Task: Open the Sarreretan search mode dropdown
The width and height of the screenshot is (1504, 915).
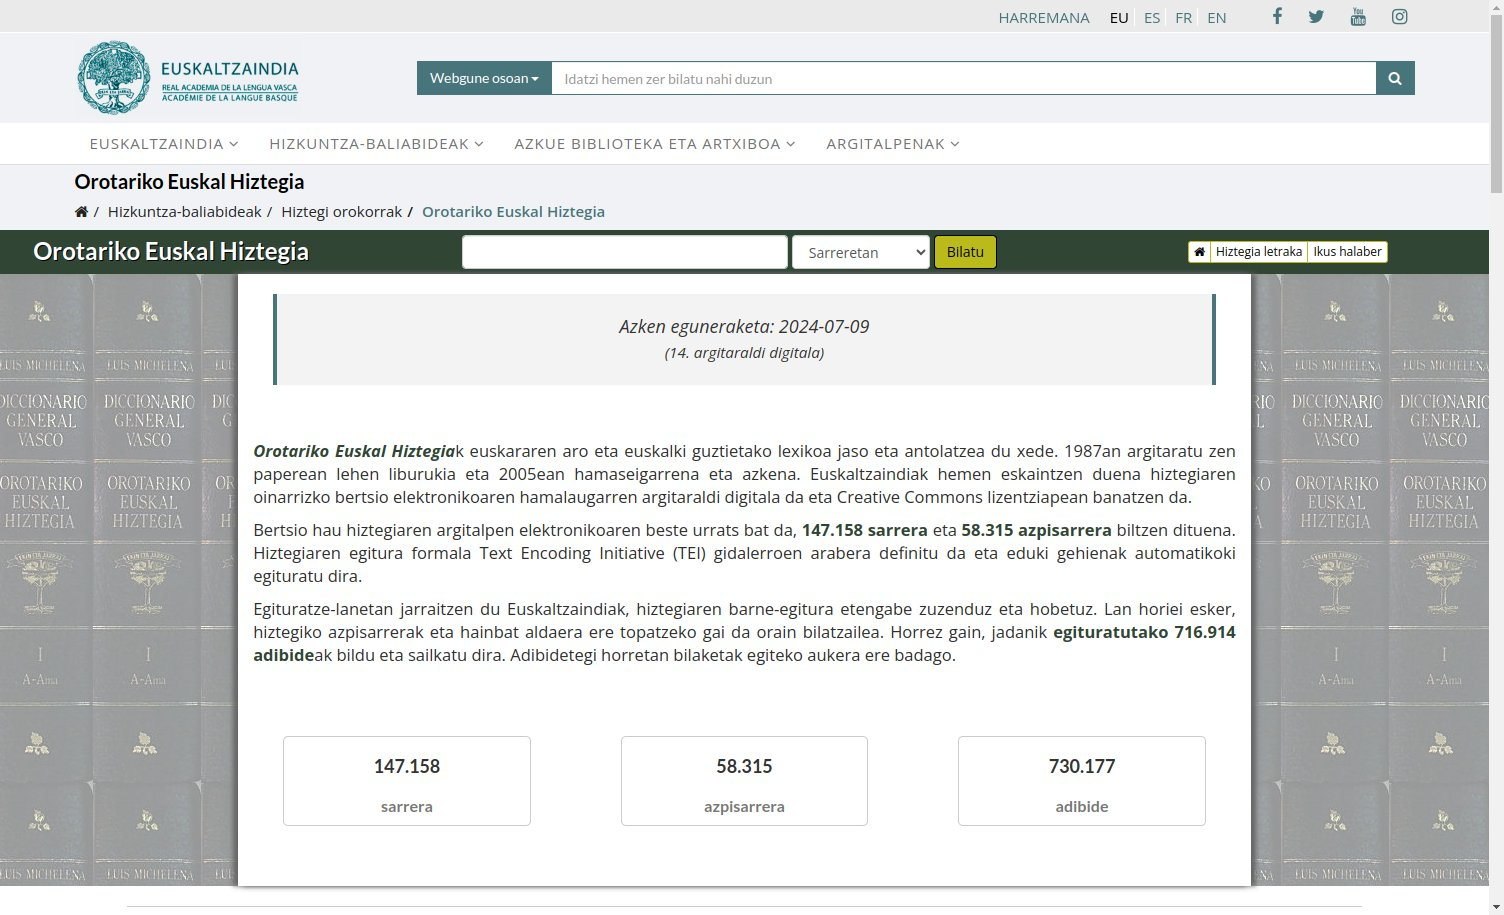Action: click(861, 252)
